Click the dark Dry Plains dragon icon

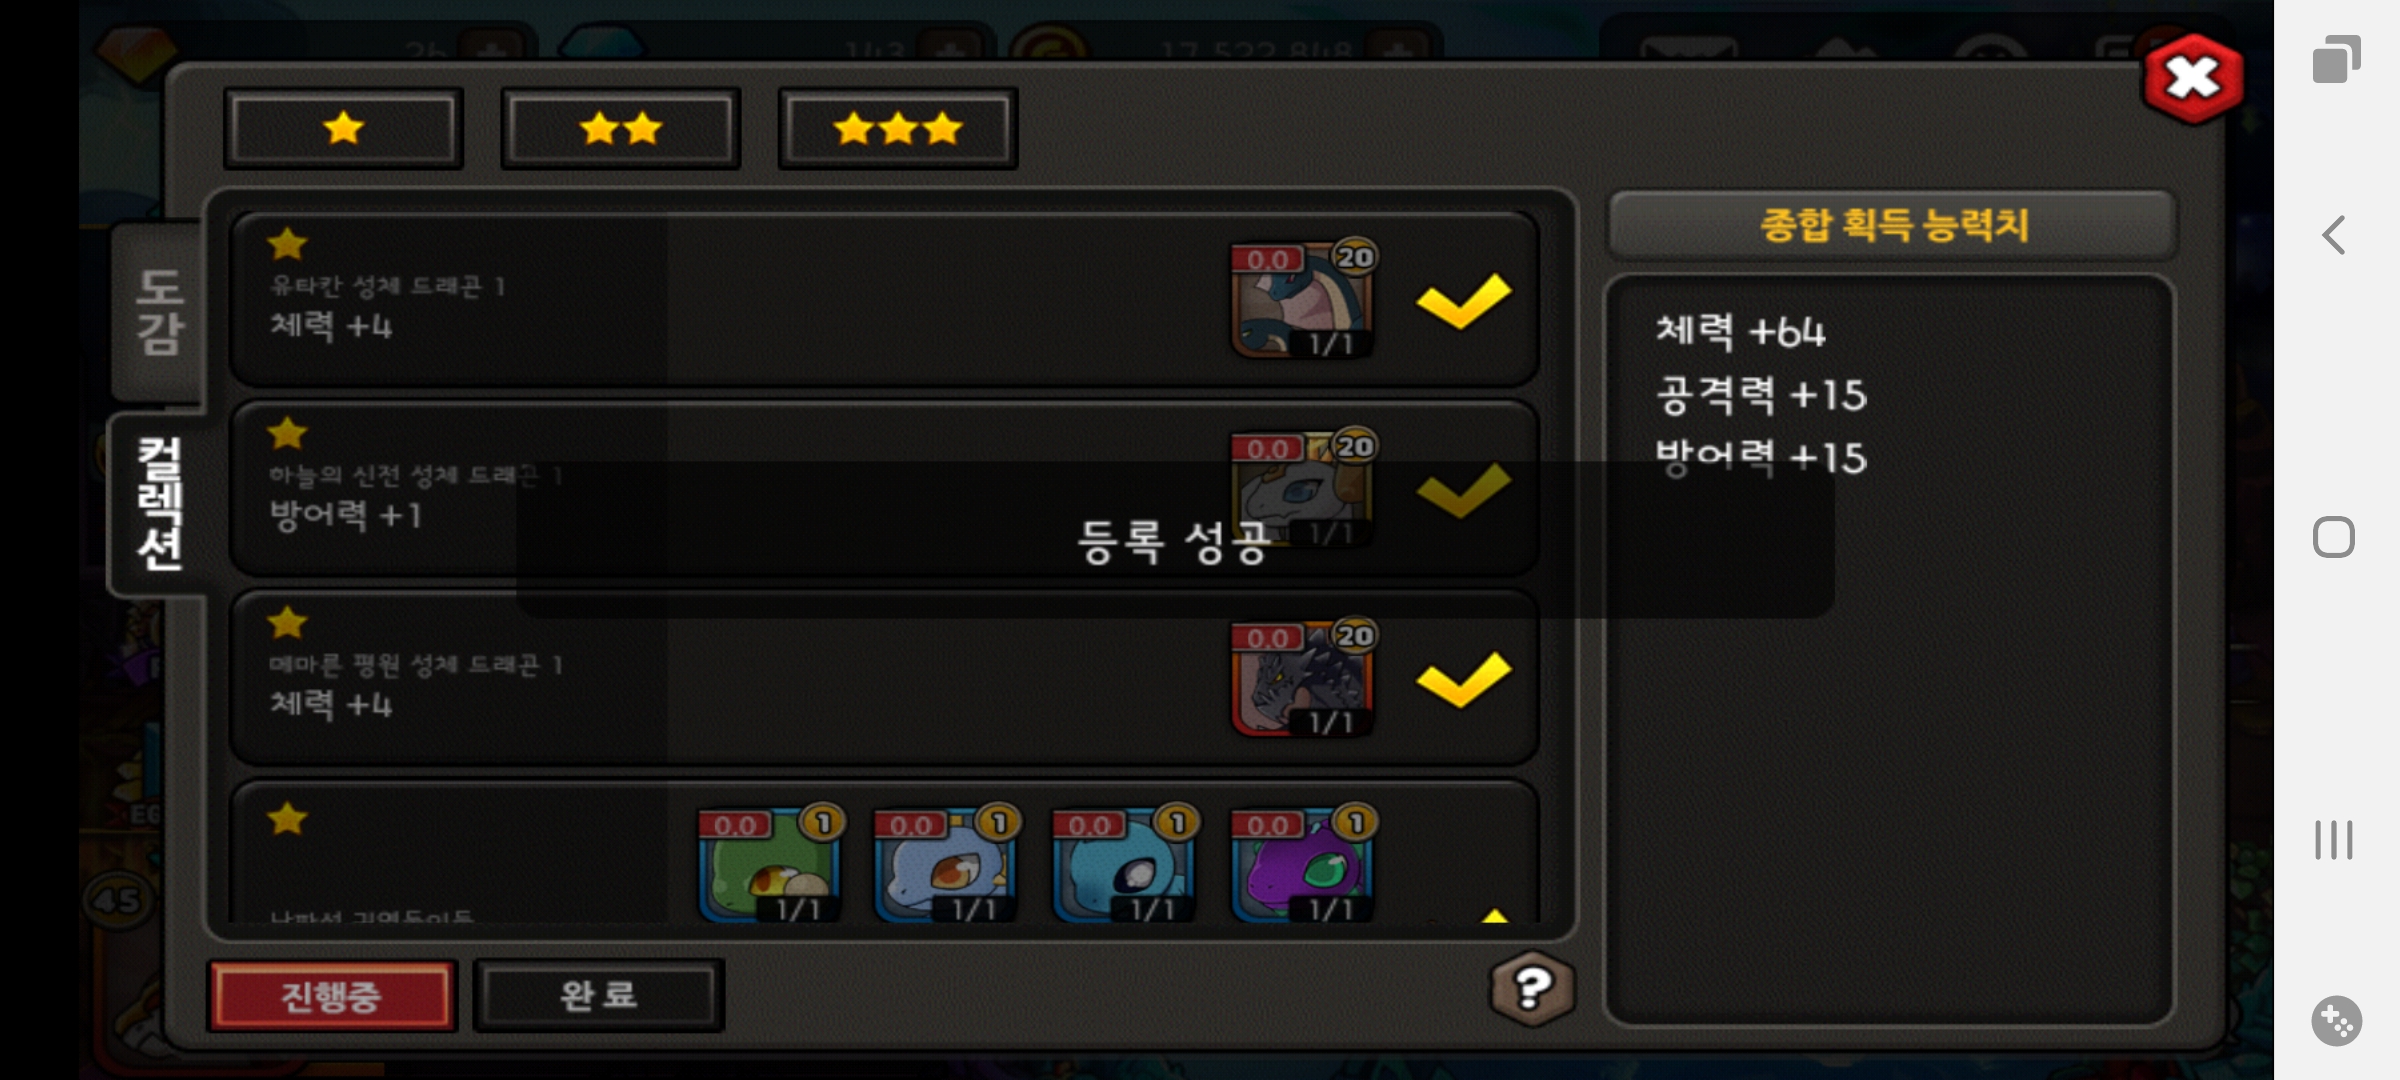(x=1302, y=679)
